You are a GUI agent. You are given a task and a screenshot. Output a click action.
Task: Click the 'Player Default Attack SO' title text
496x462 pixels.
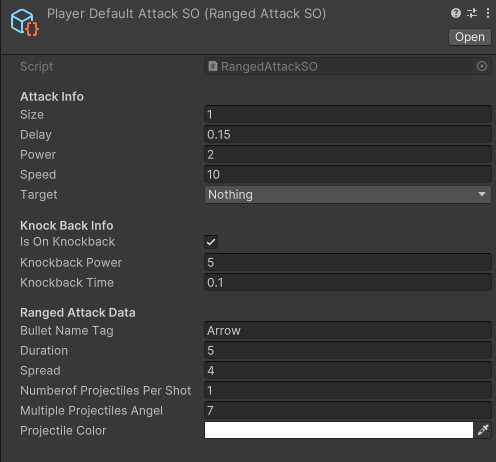click(123, 14)
